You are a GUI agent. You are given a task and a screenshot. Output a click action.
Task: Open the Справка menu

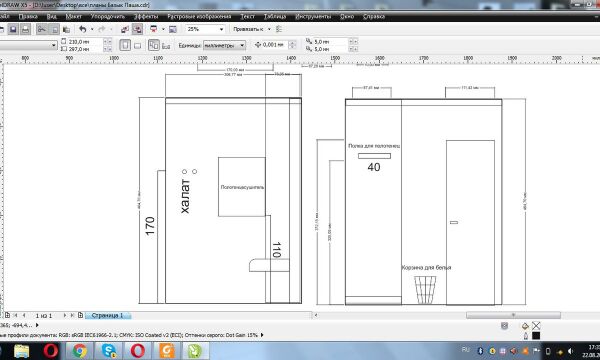point(373,16)
